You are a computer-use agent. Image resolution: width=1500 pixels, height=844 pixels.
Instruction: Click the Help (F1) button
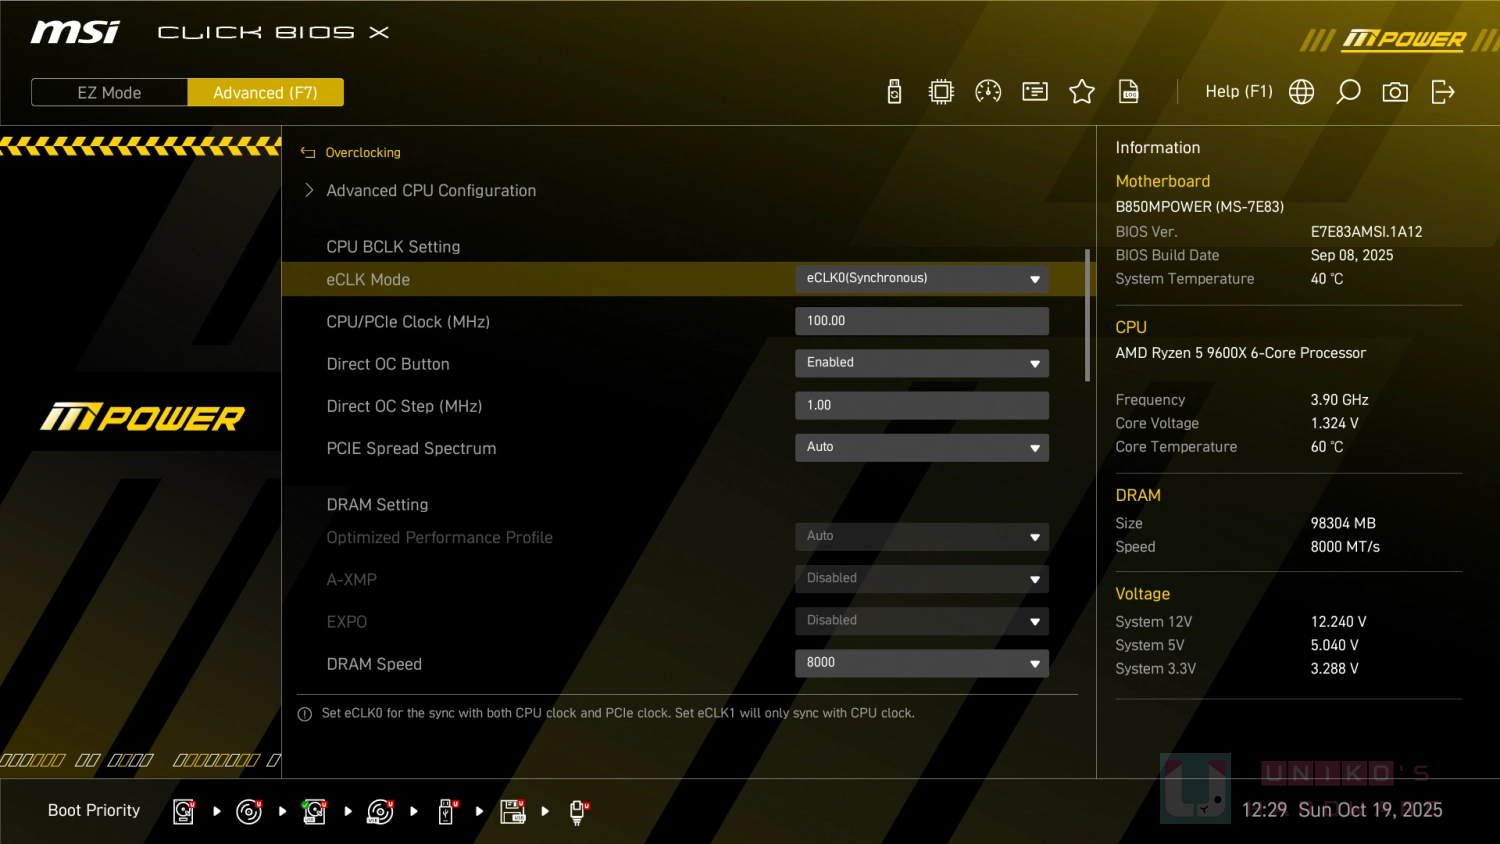[x=1238, y=92]
